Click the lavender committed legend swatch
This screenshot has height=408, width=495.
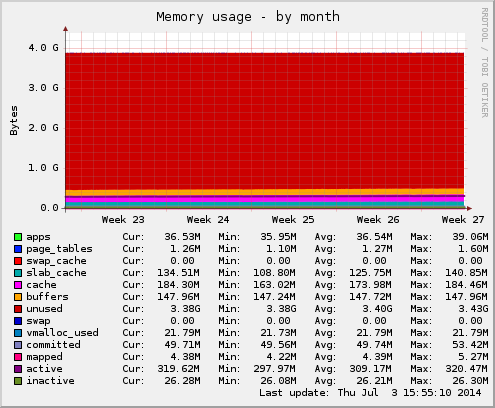click(x=18, y=345)
